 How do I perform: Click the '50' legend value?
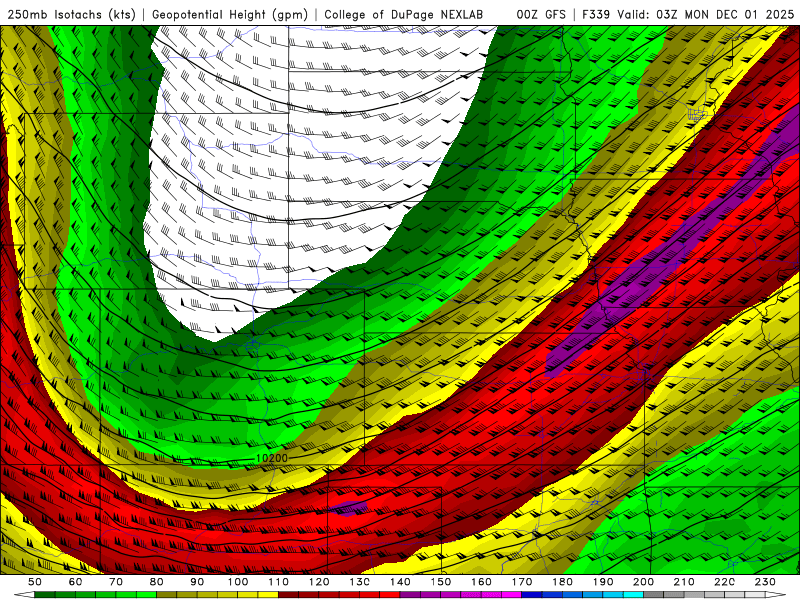pos(35,582)
